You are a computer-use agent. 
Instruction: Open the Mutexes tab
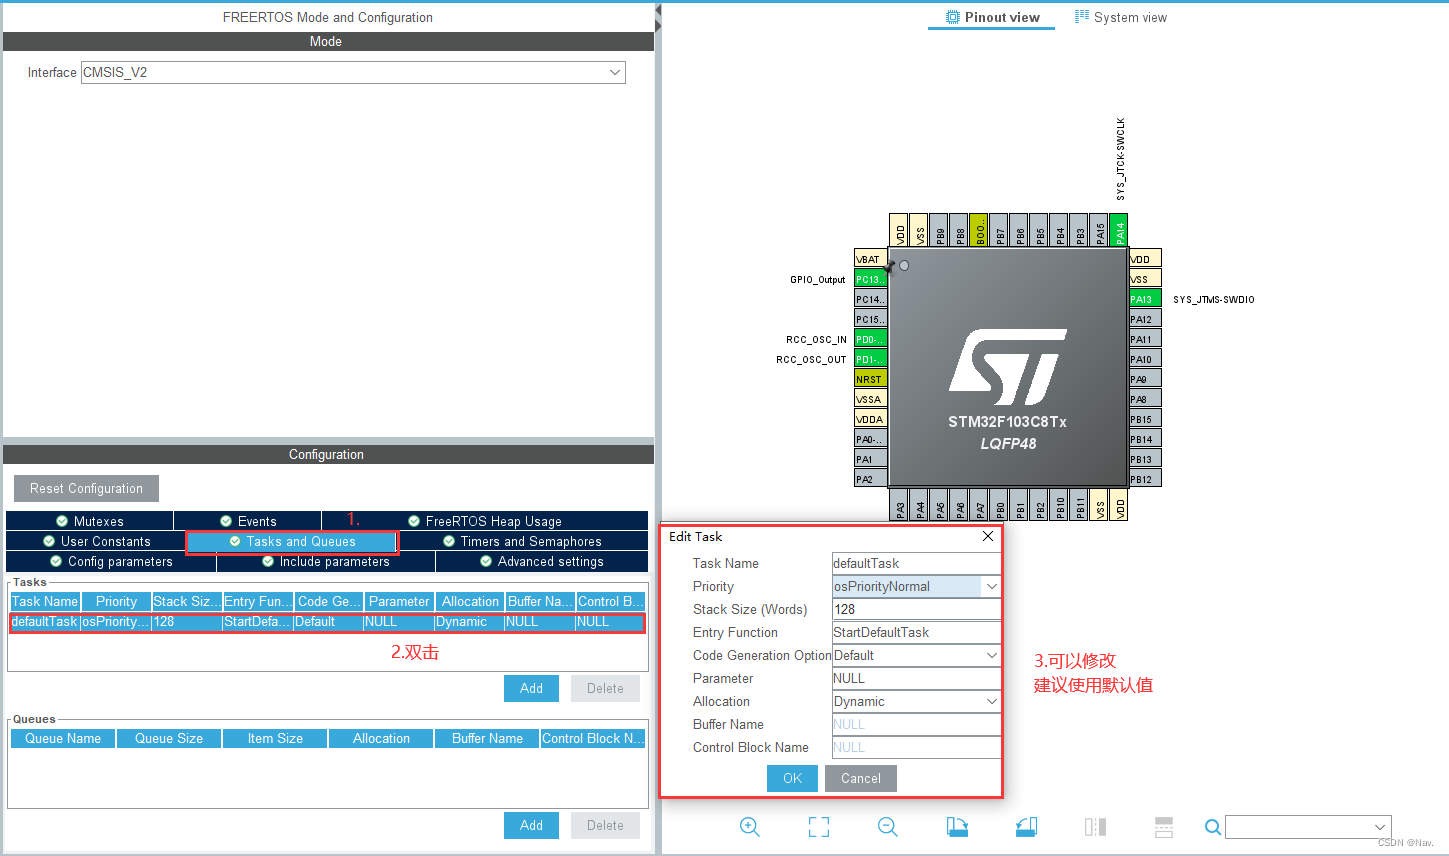90,521
